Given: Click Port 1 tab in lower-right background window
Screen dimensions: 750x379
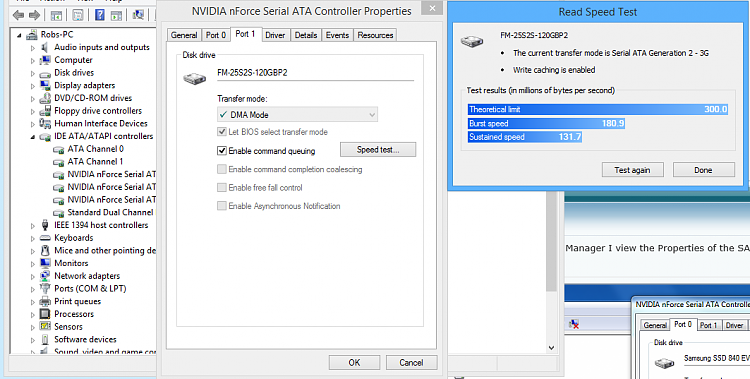Looking at the screenshot, I should tap(709, 325).
